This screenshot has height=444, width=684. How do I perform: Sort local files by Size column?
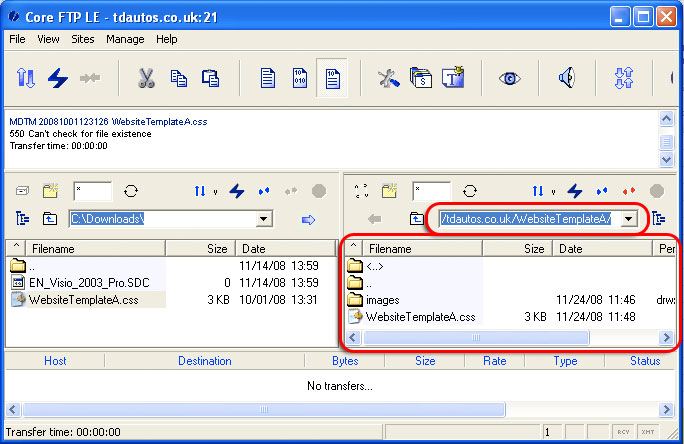point(200,249)
